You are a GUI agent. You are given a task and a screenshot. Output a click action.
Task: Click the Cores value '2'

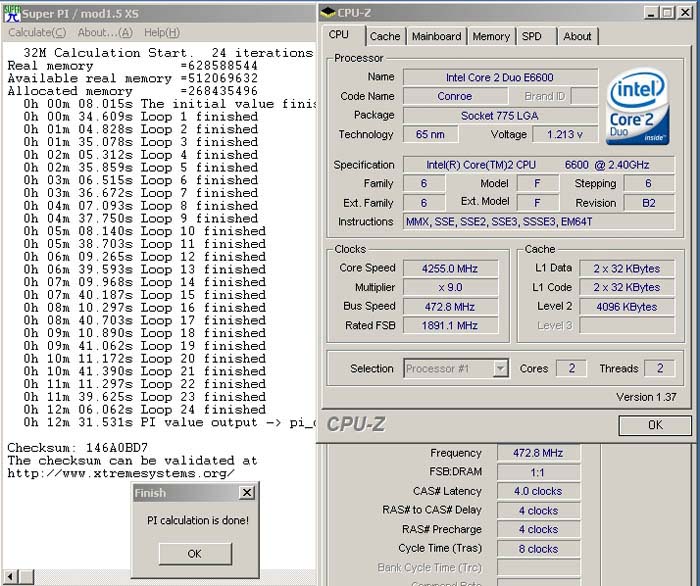[x=571, y=368]
